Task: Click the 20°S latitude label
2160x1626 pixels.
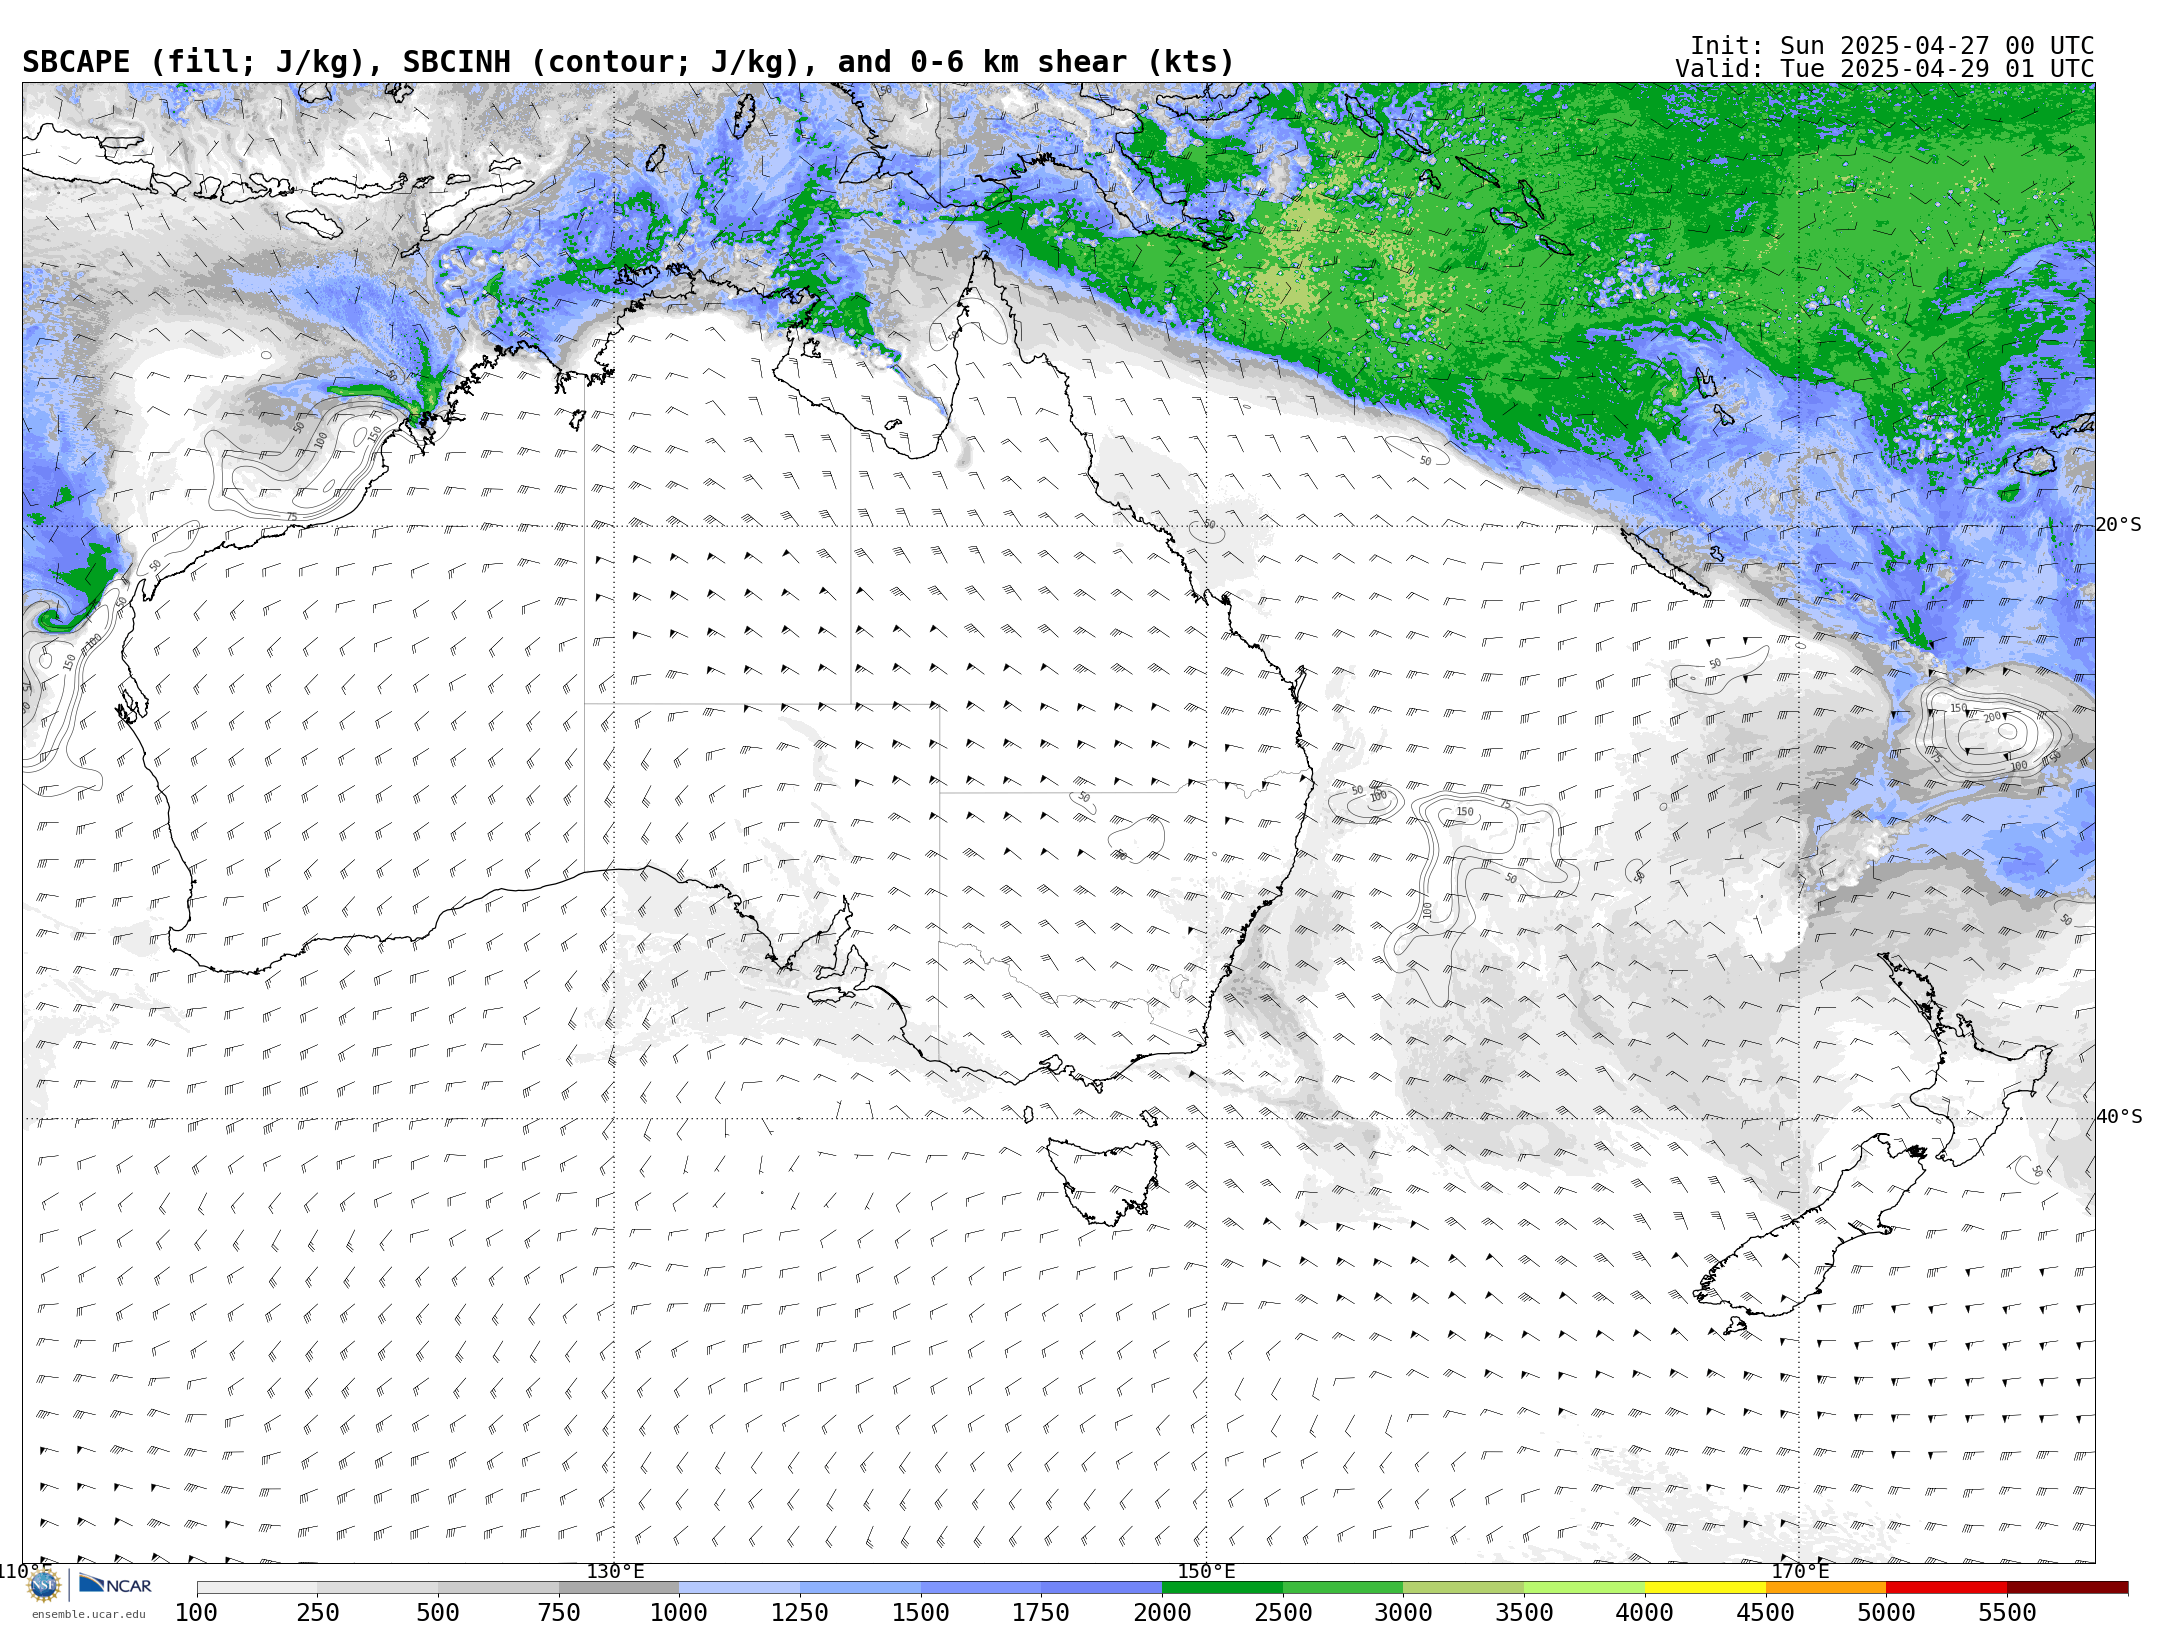Action: click(x=2119, y=525)
